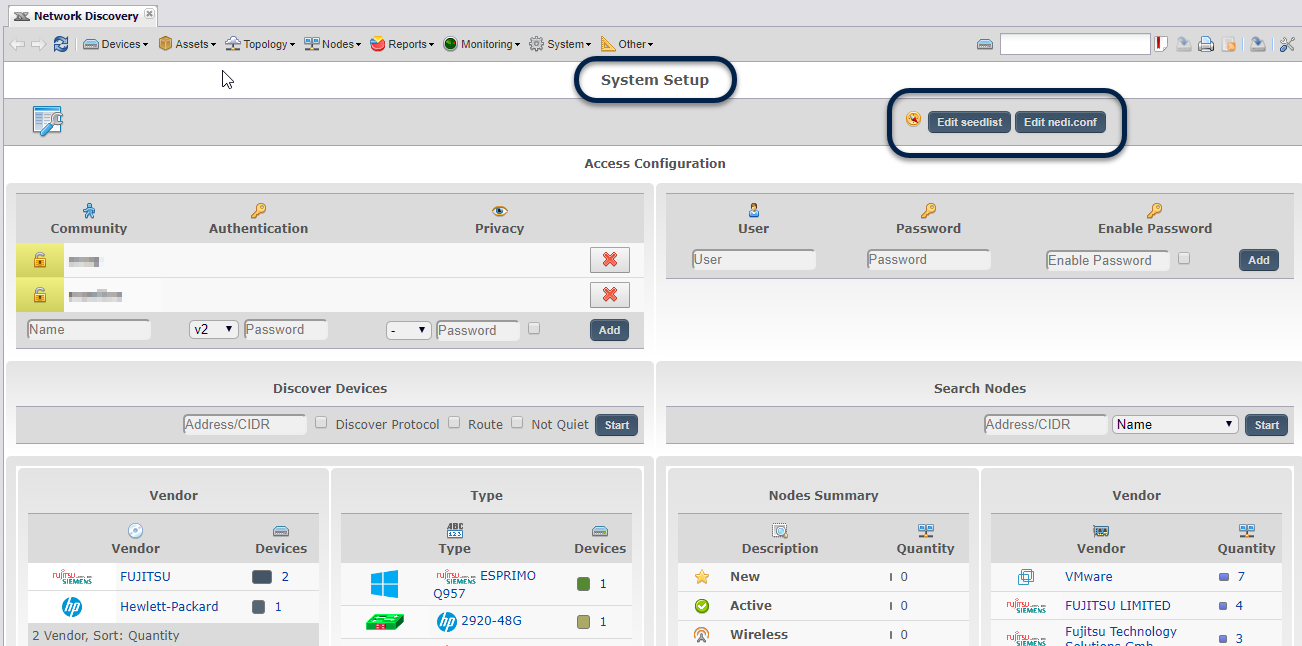This screenshot has height=646, width=1302.
Task: Click the red bookmark icon beside the search box
Action: [x=1162, y=44]
